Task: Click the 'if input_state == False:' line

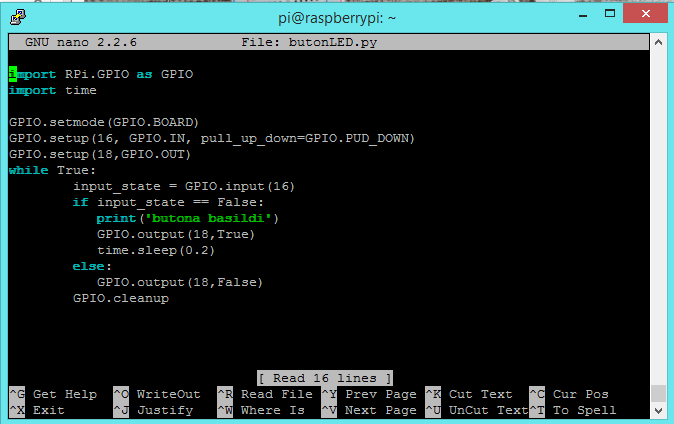Action: (168, 202)
